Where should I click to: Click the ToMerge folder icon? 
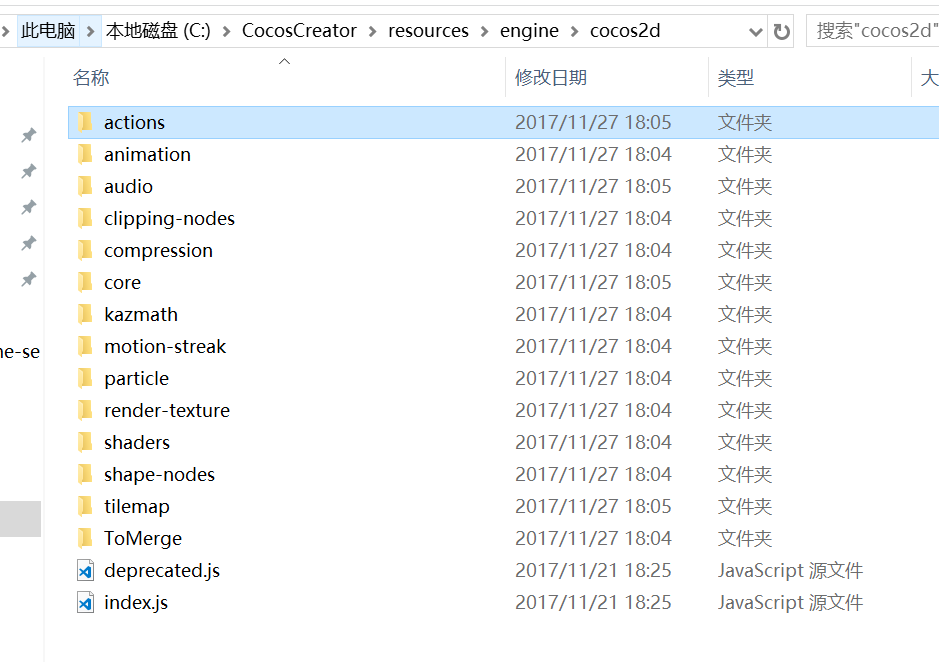[x=85, y=539]
